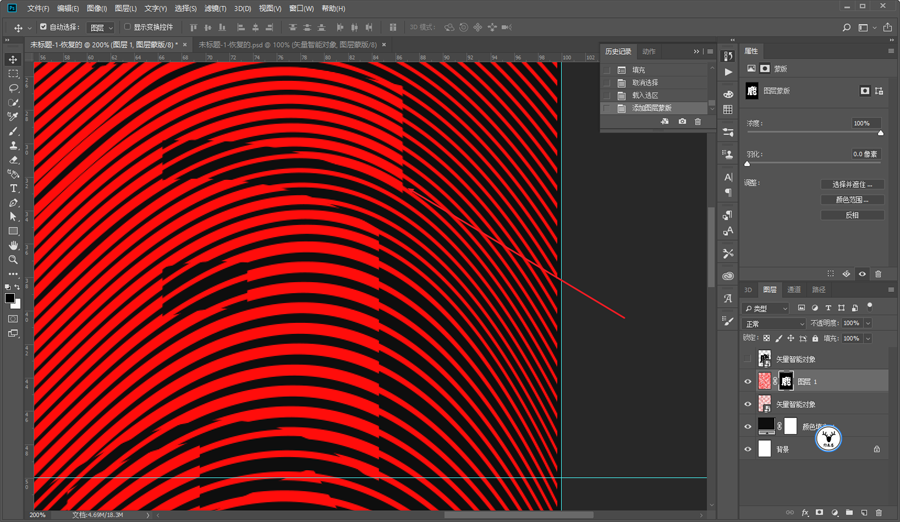The height and width of the screenshot is (522, 900).
Task: Select the Horizontal Type tool
Action: (13, 188)
